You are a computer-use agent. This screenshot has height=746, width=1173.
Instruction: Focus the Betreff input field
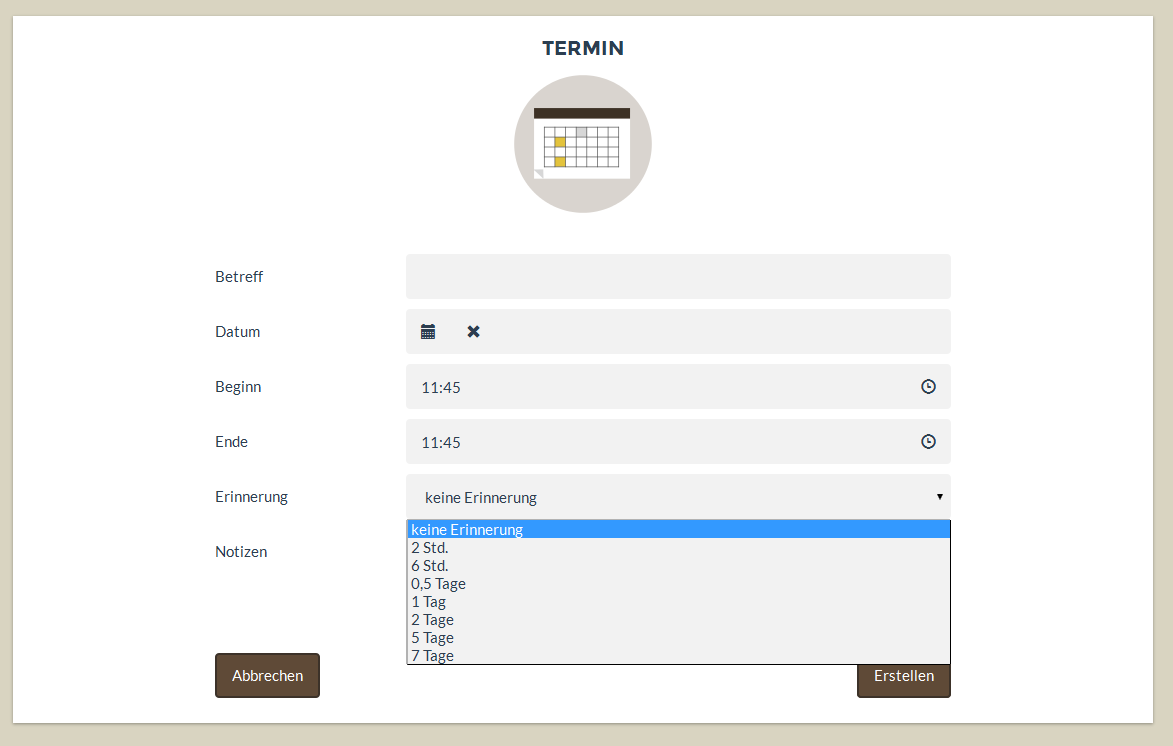[x=679, y=277]
